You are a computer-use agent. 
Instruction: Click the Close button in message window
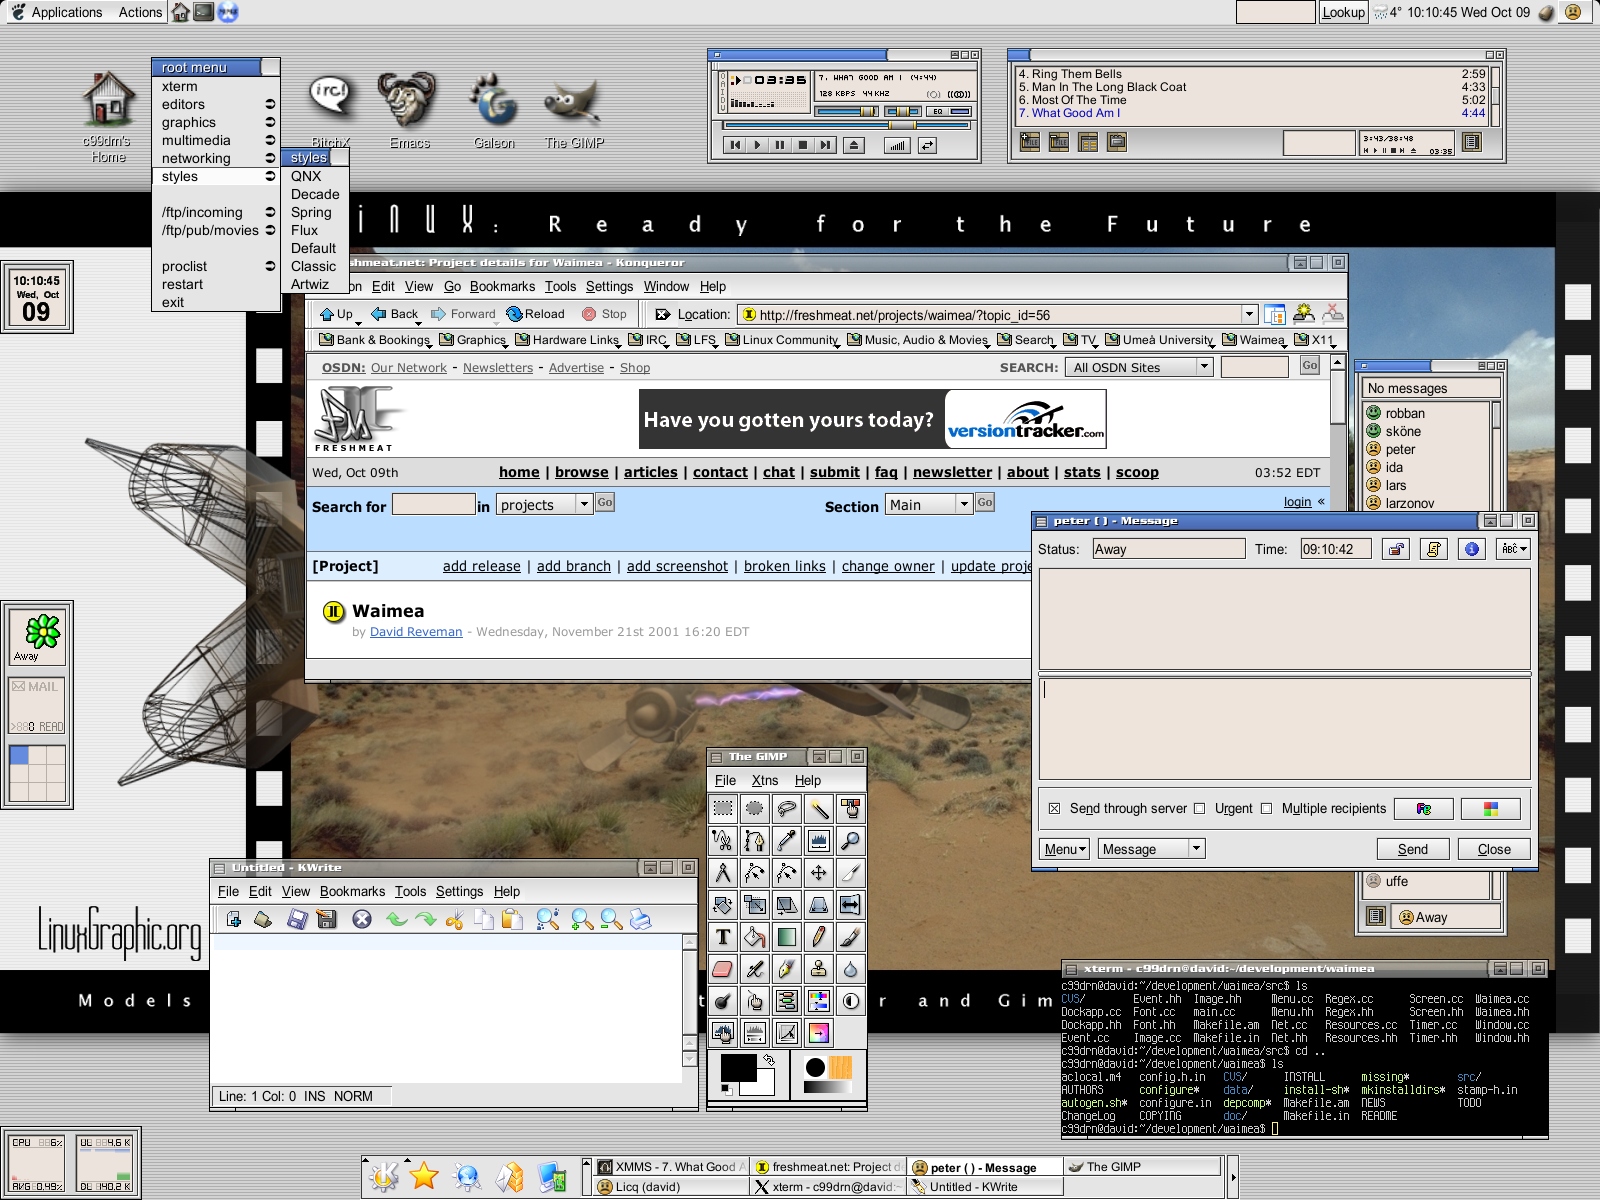point(1494,849)
